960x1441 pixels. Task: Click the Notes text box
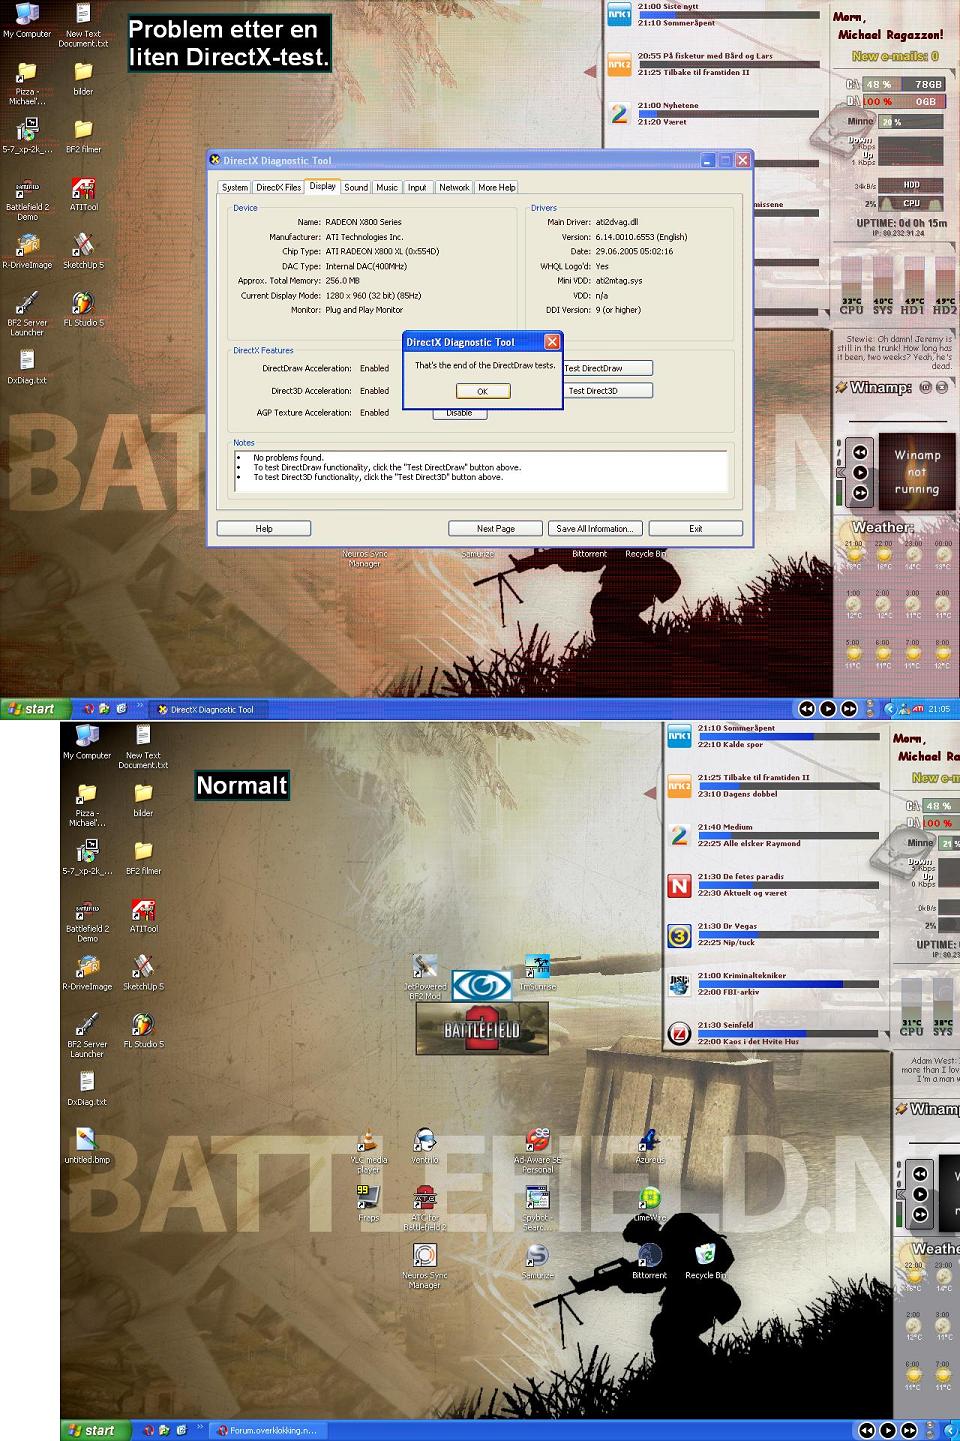[480, 471]
